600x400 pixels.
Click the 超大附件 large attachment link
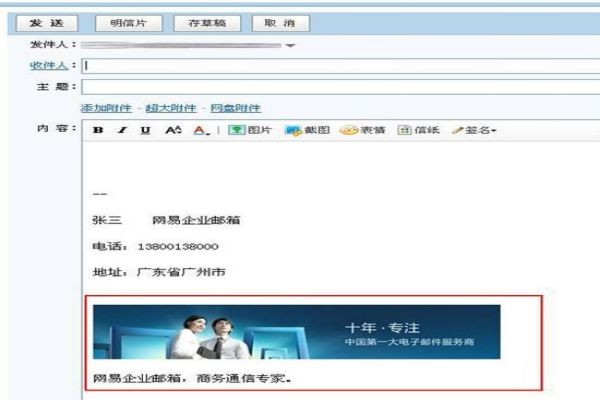tap(170, 108)
